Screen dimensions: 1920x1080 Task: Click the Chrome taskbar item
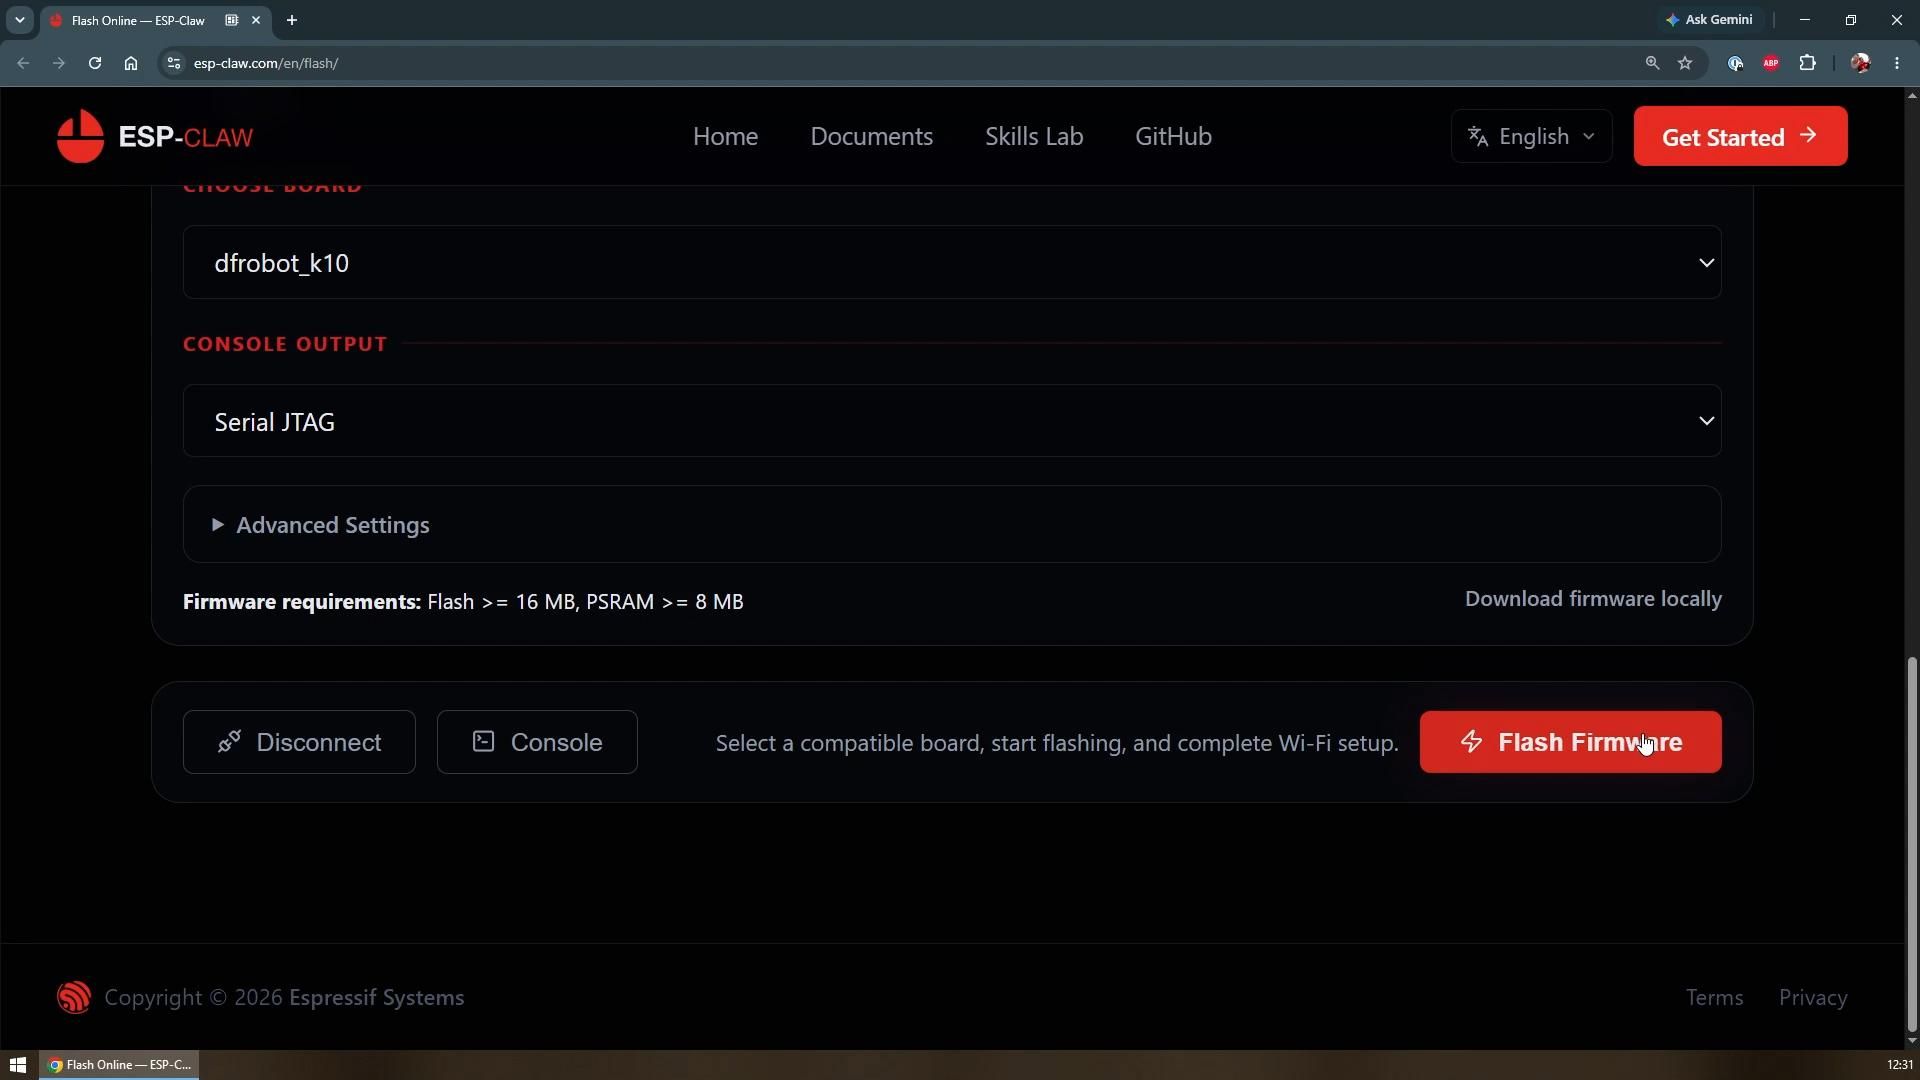click(119, 1065)
